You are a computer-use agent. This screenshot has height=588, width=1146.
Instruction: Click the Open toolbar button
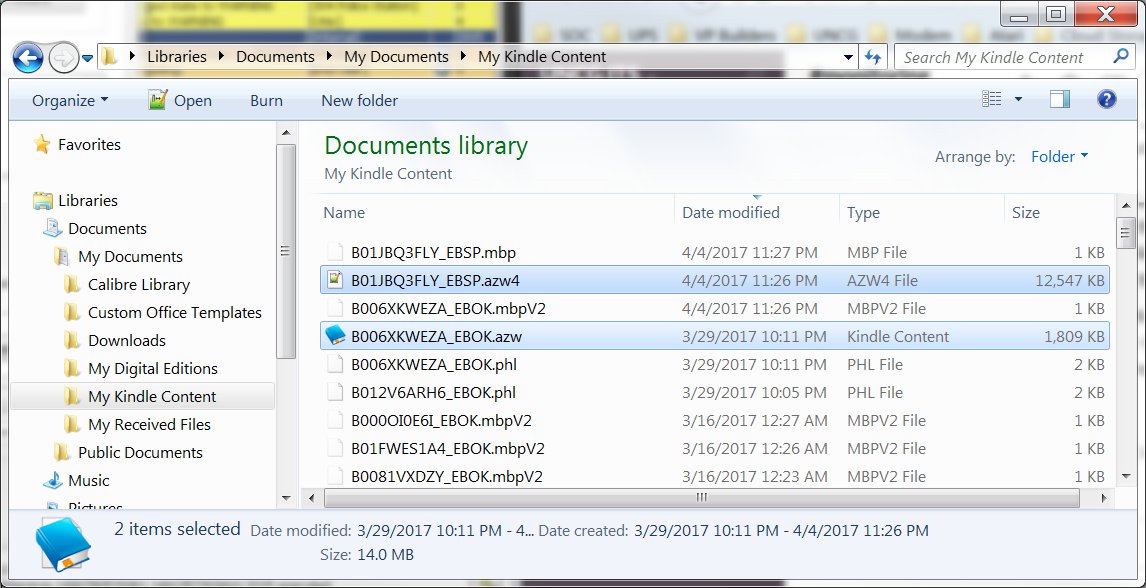(180, 101)
